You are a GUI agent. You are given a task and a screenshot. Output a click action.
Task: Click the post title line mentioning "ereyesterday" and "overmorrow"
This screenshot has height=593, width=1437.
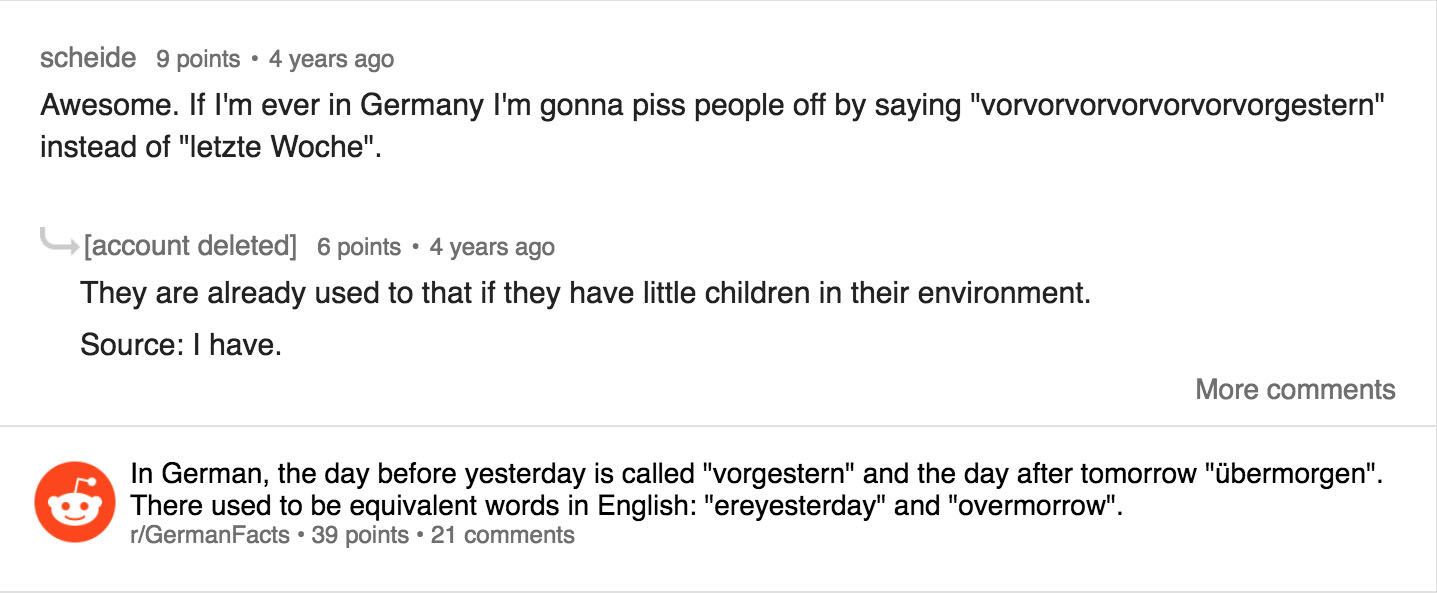[x=627, y=504]
